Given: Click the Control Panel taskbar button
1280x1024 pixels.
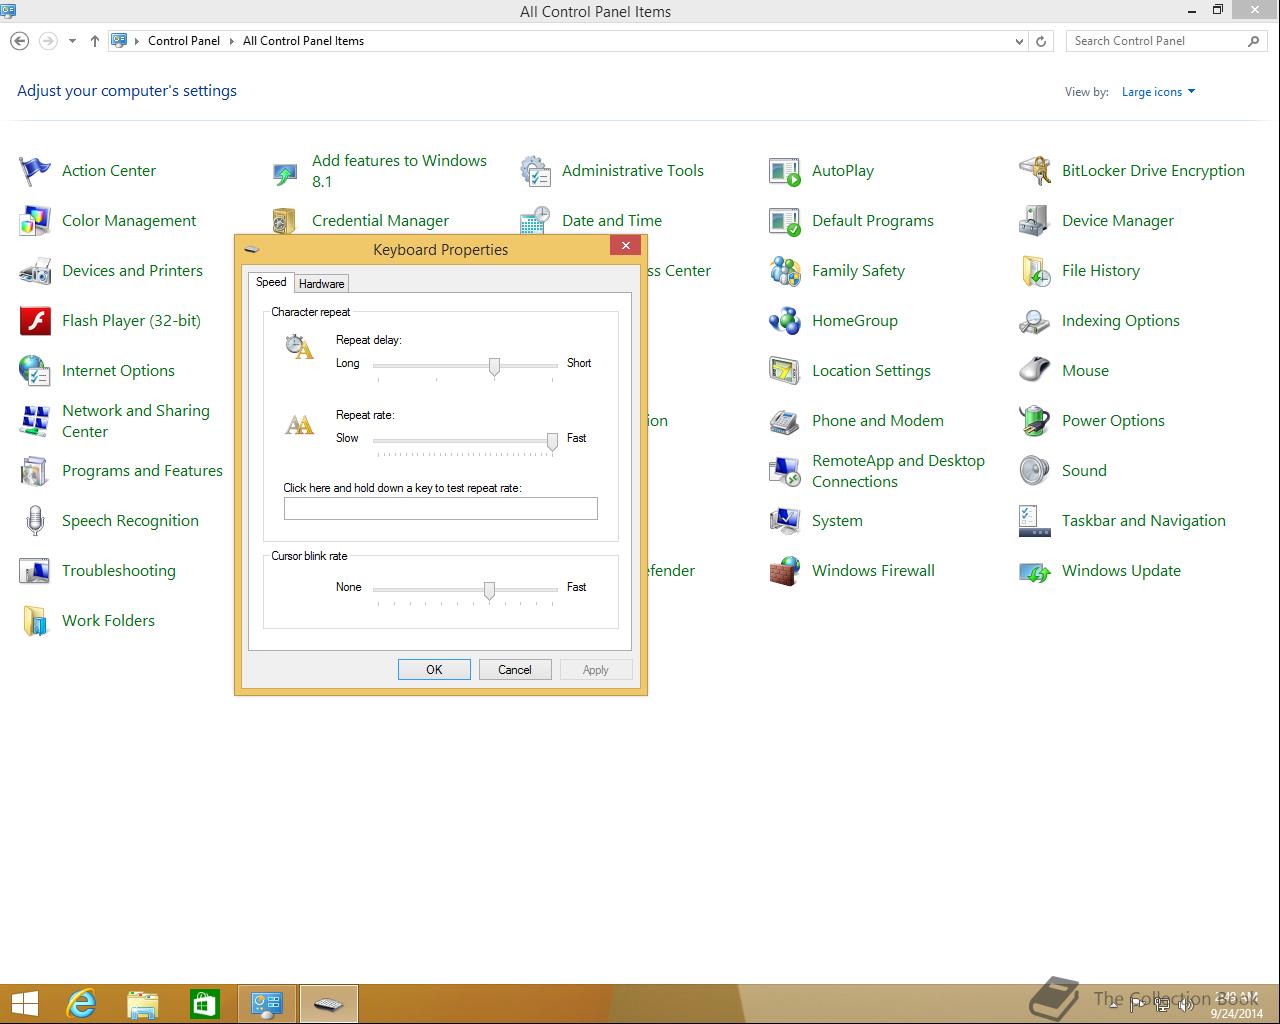Looking at the screenshot, I should (x=267, y=1003).
